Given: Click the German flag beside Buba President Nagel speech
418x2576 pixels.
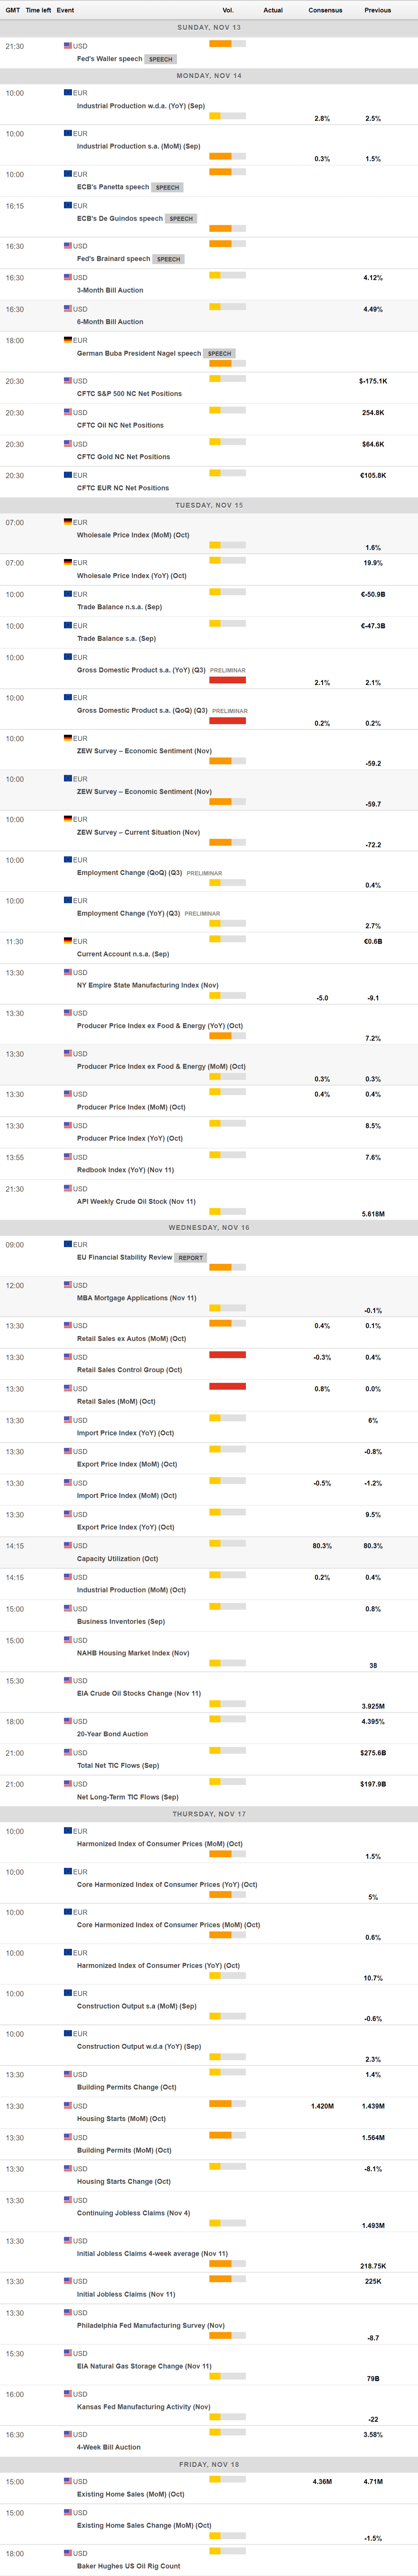Looking at the screenshot, I should click(x=68, y=340).
